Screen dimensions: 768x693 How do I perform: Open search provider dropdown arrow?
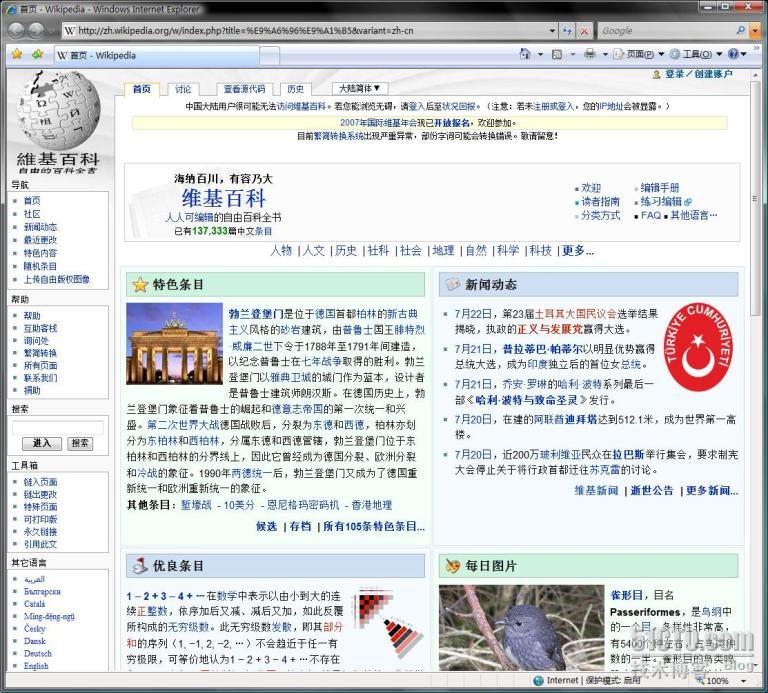point(755,31)
